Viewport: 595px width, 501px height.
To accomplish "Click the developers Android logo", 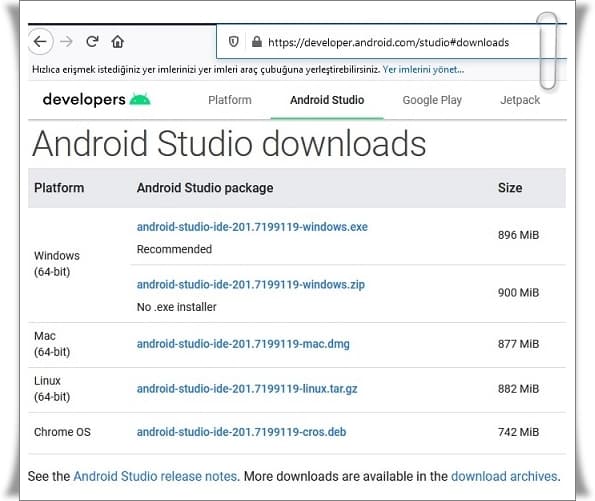I will tap(96, 99).
